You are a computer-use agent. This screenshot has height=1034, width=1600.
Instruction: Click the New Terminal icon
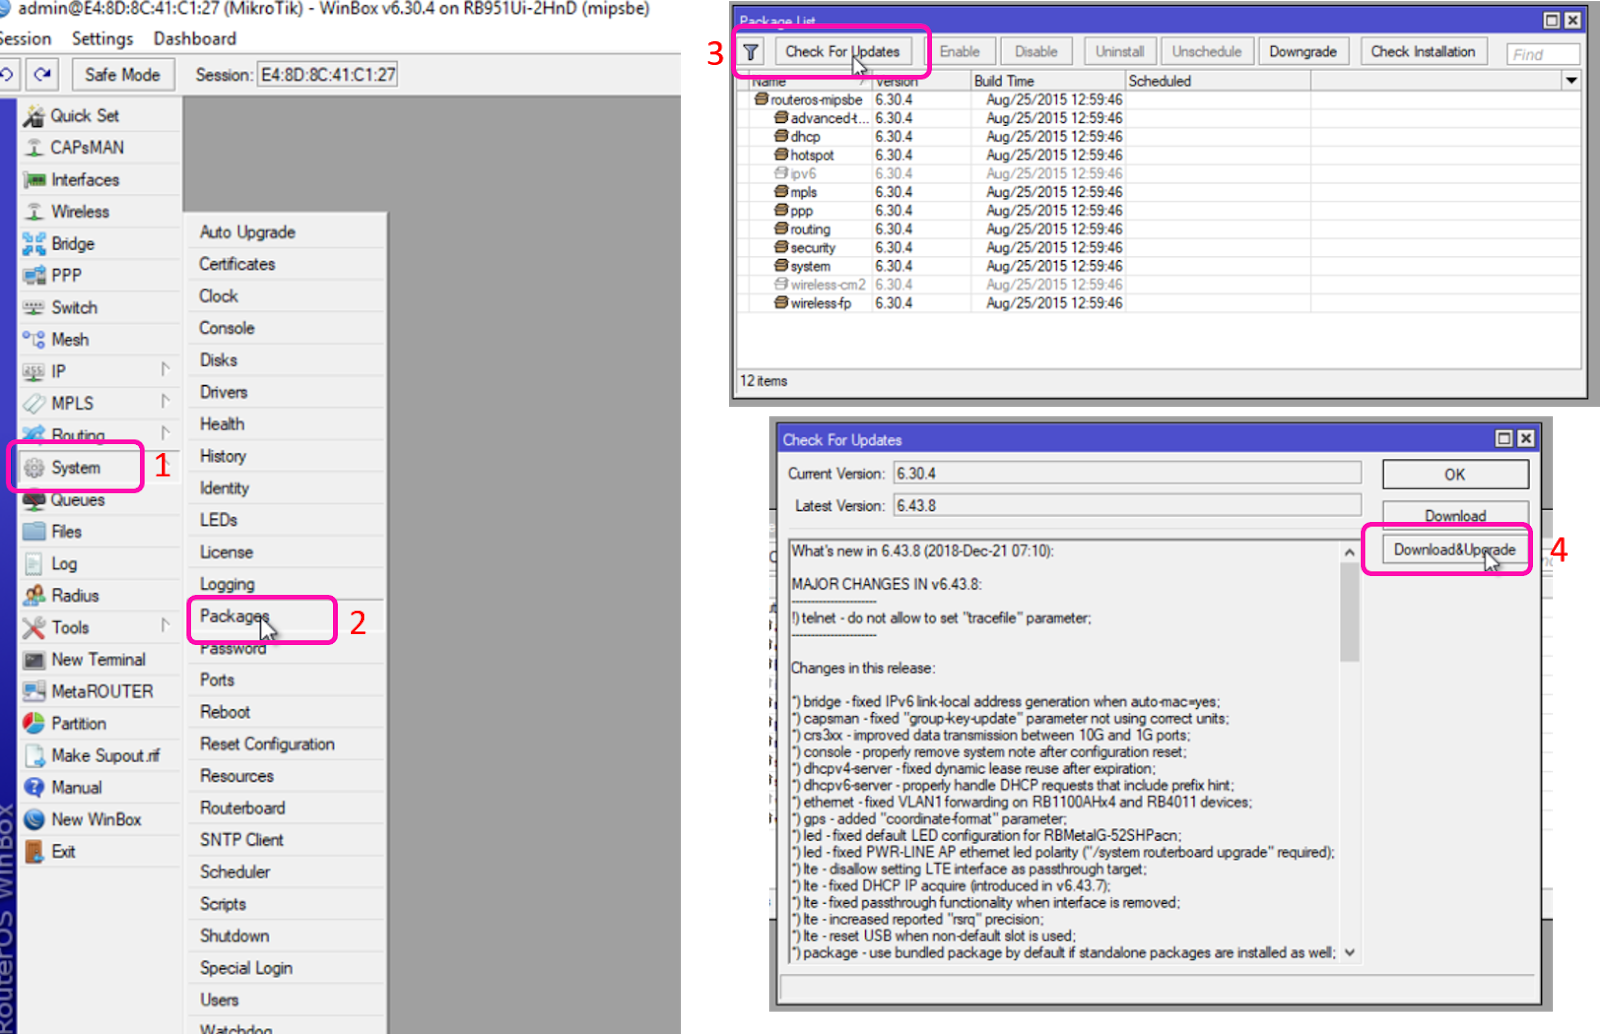[34, 660]
